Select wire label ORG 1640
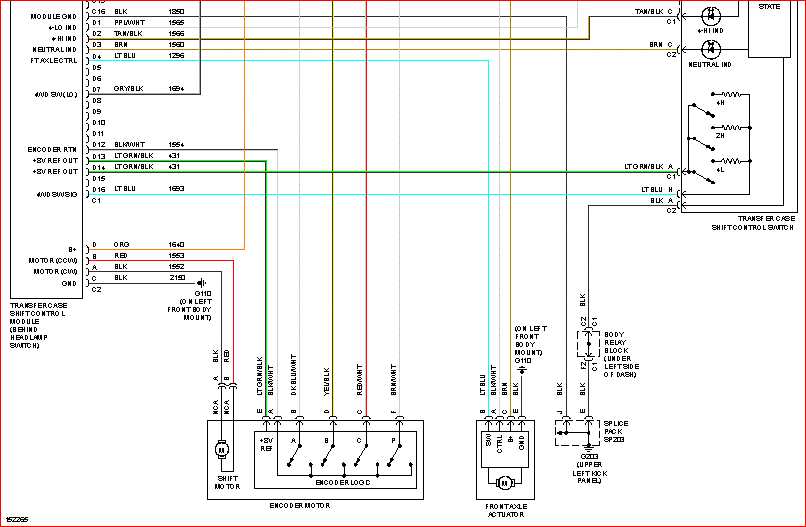This screenshot has height=527, width=806. coord(149,245)
